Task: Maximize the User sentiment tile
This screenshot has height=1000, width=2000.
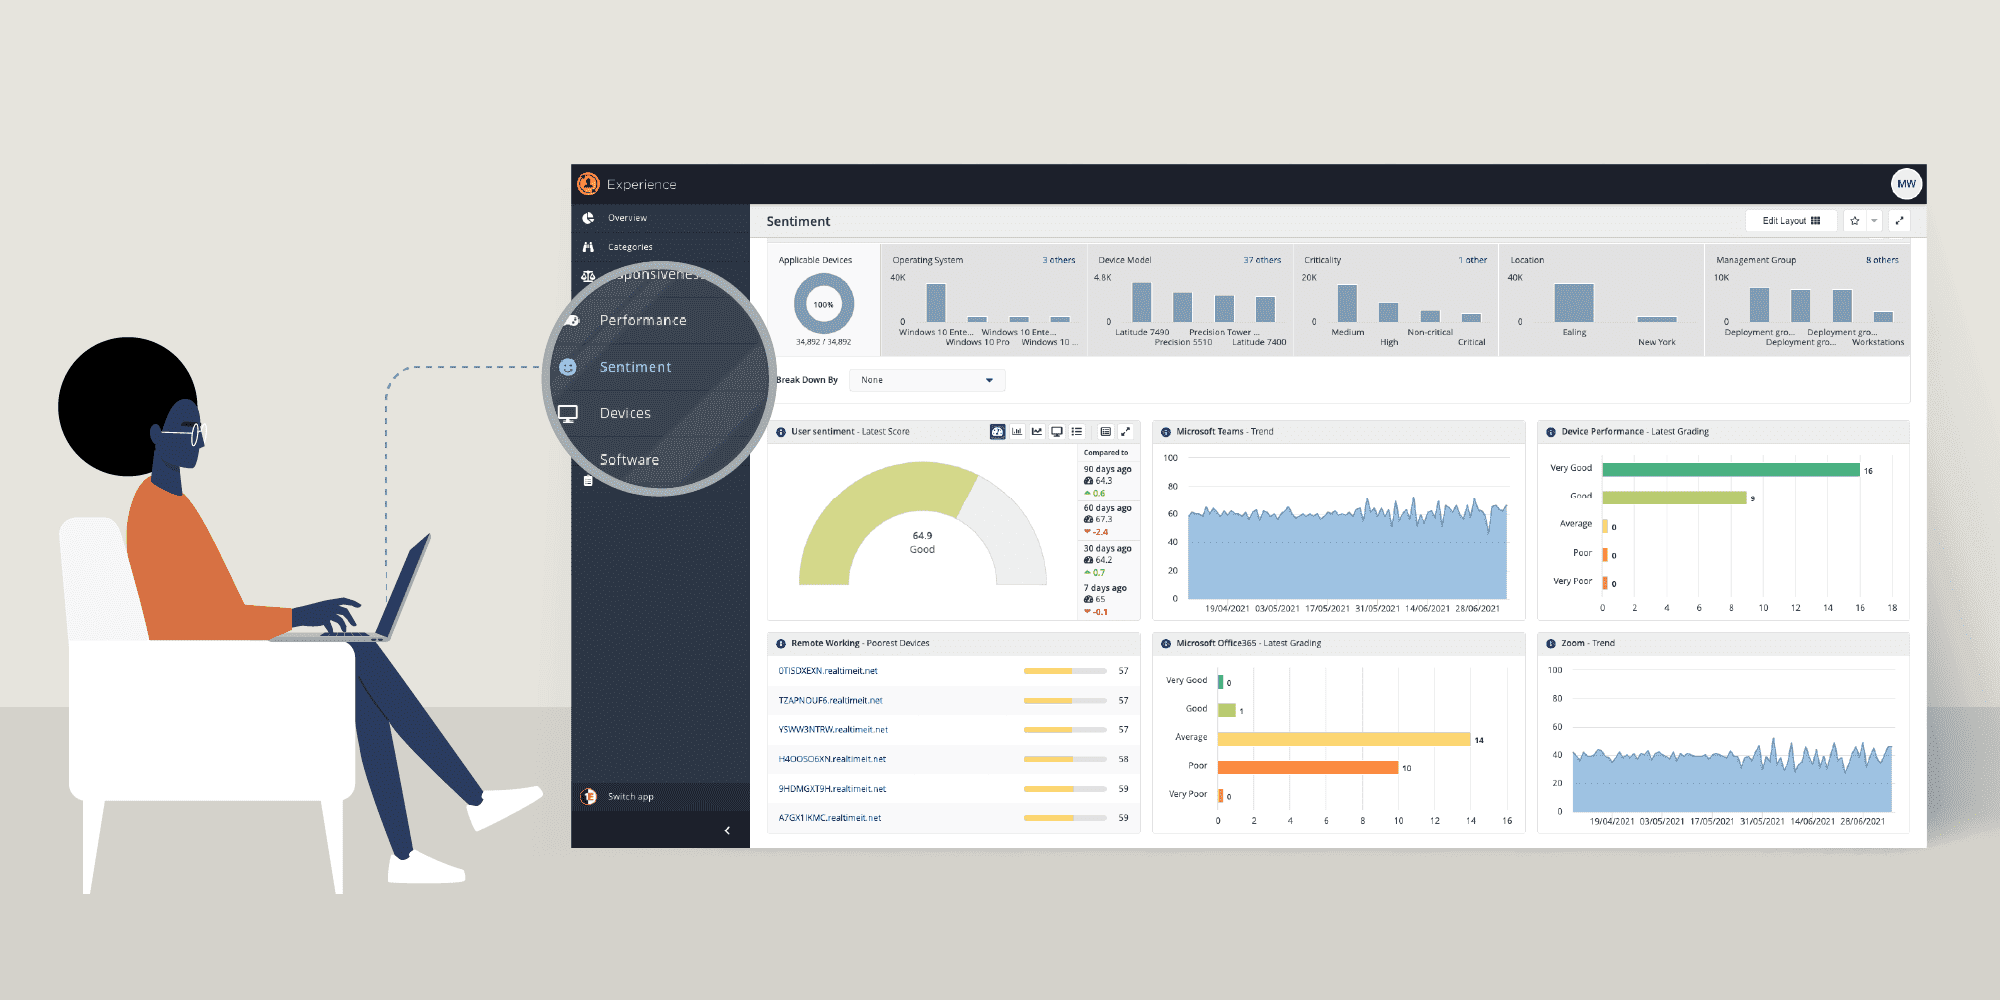Action: [x=1125, y=432]
